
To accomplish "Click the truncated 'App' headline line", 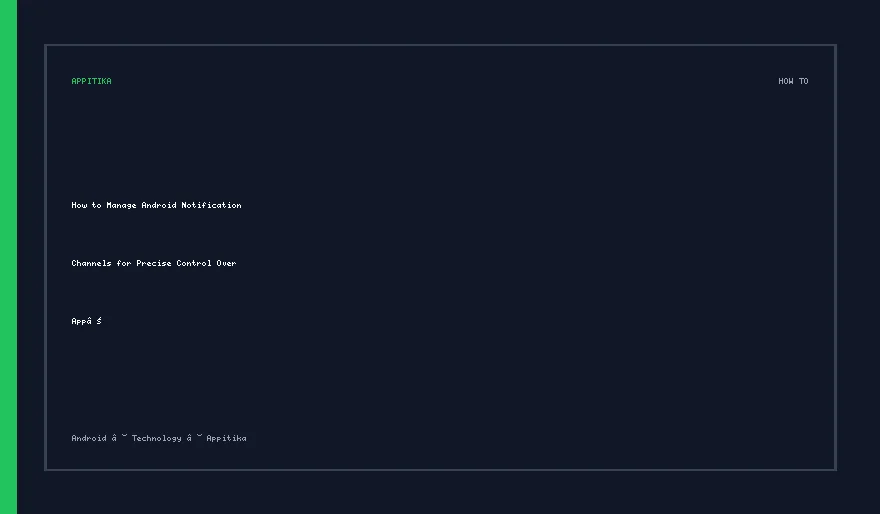I will (86, 321).
